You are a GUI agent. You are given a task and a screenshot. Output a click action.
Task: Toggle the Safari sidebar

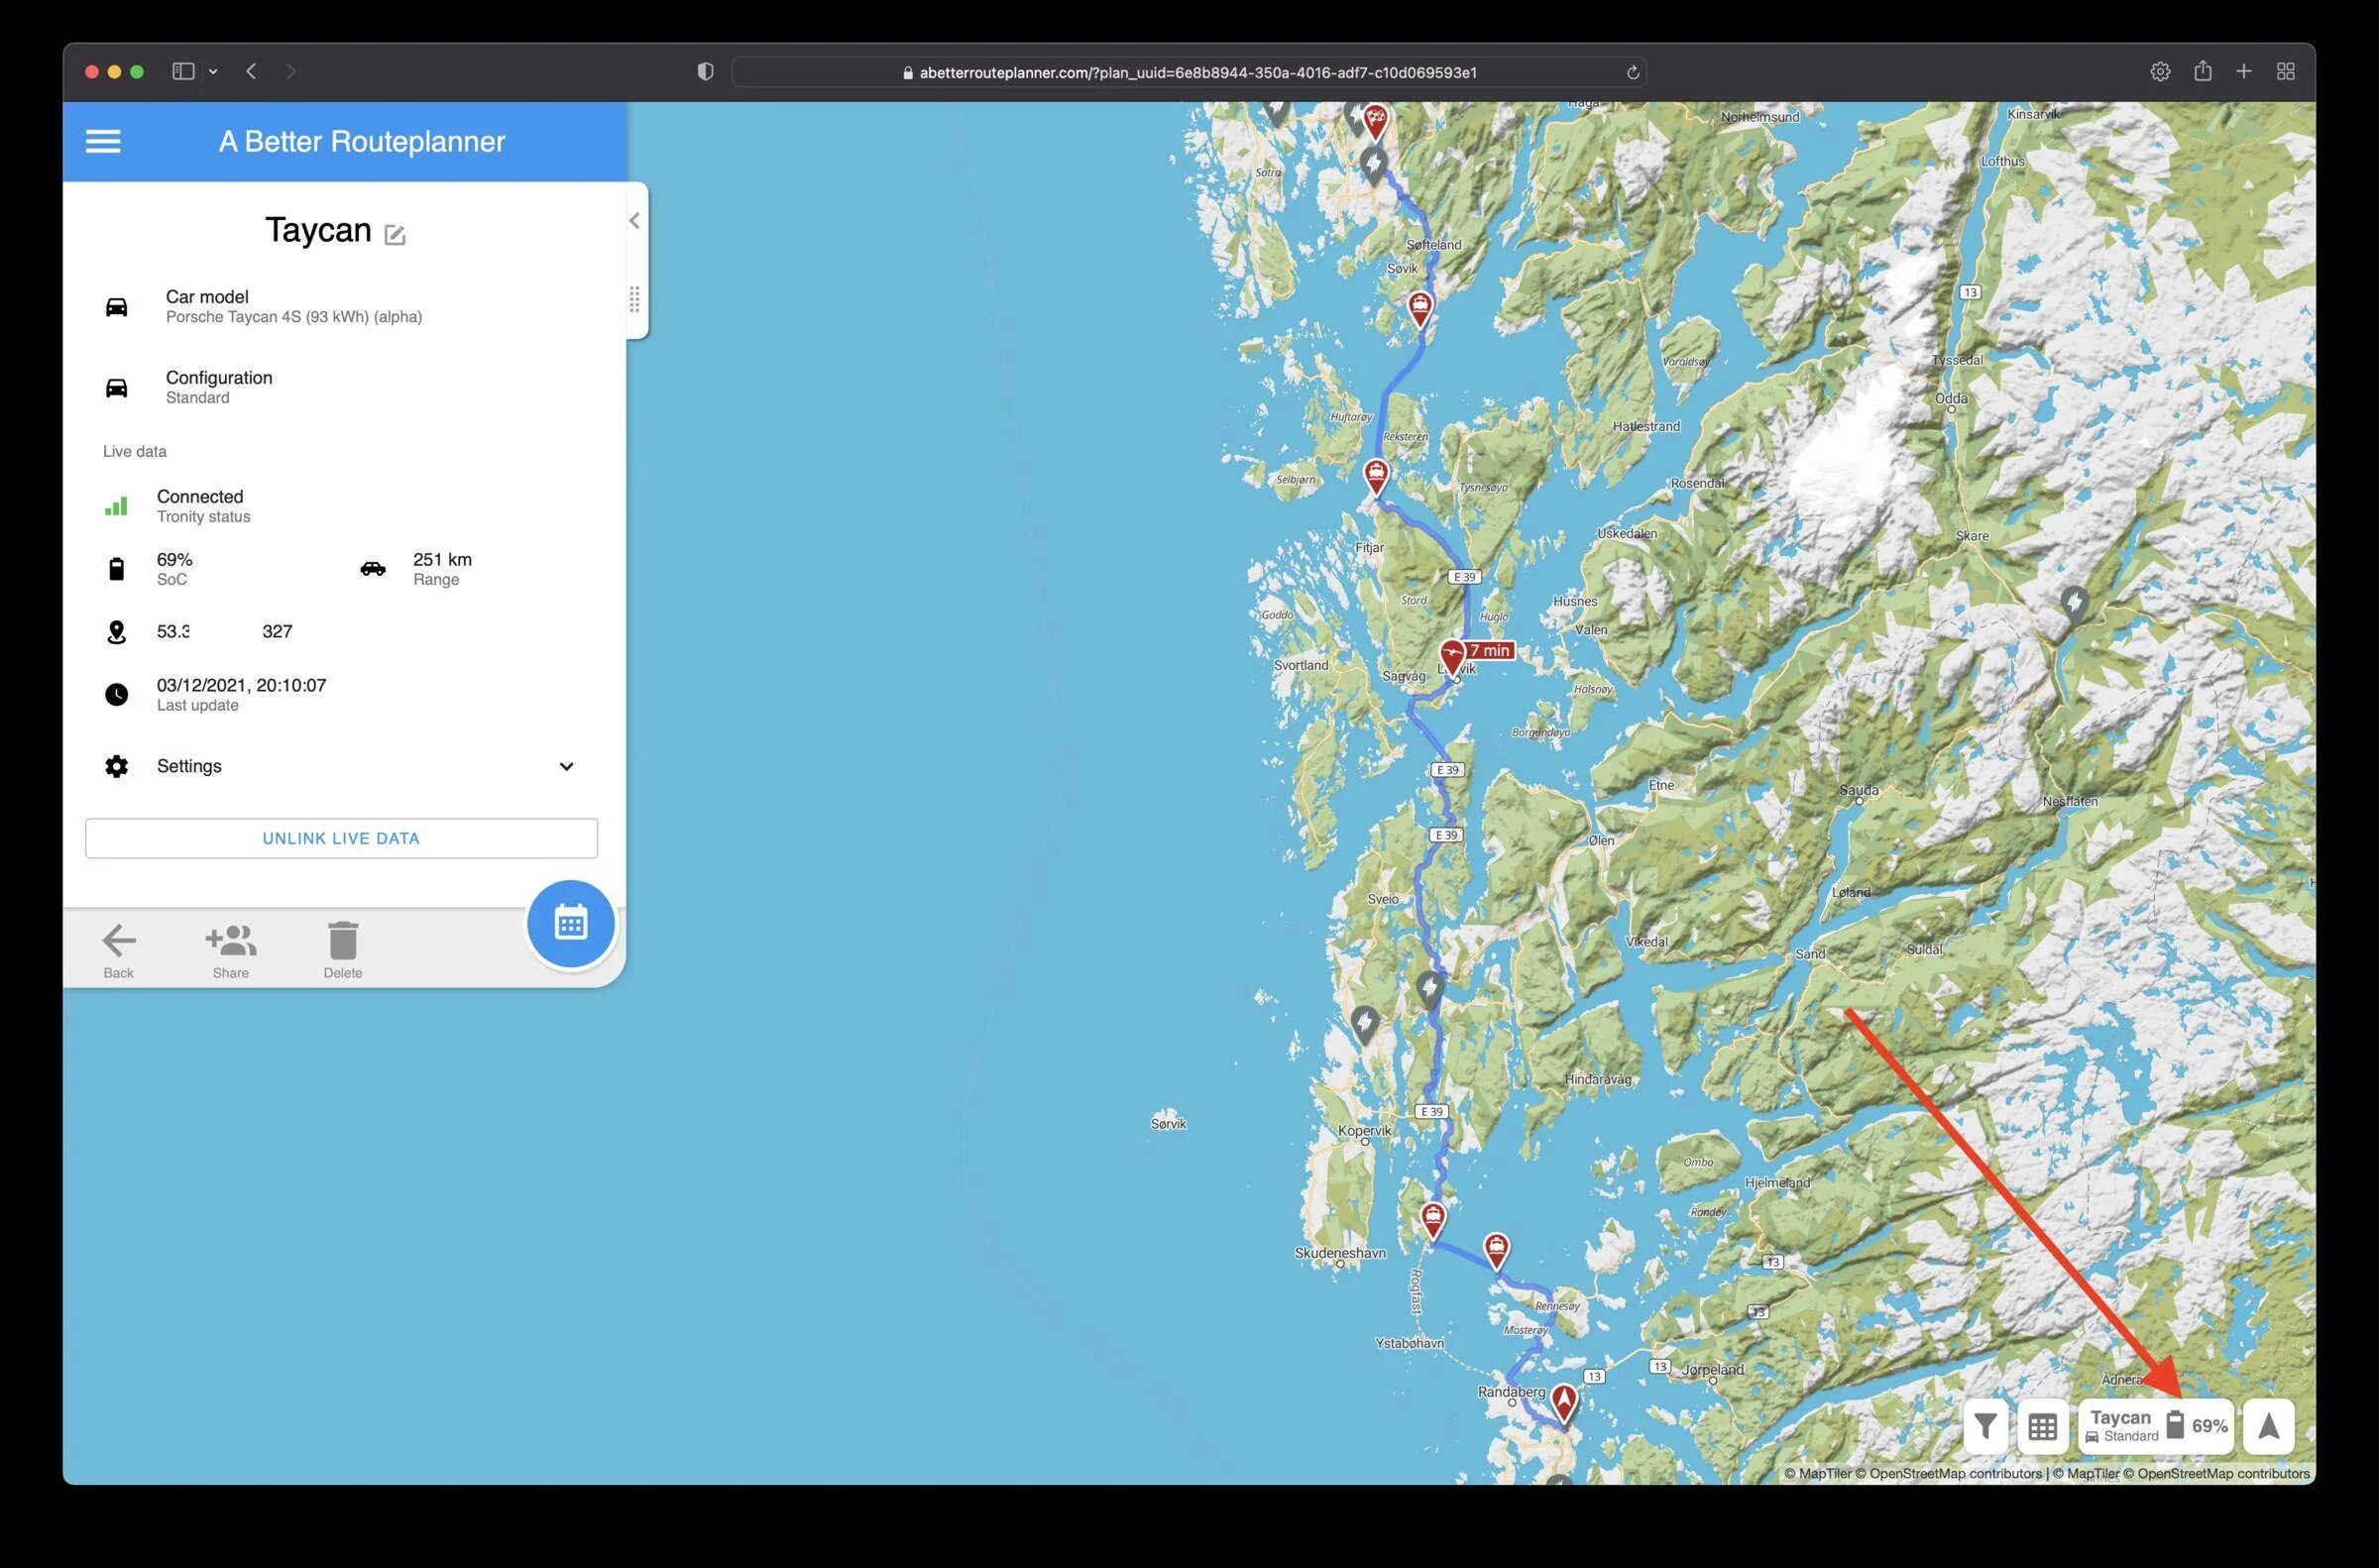(183, 71)
